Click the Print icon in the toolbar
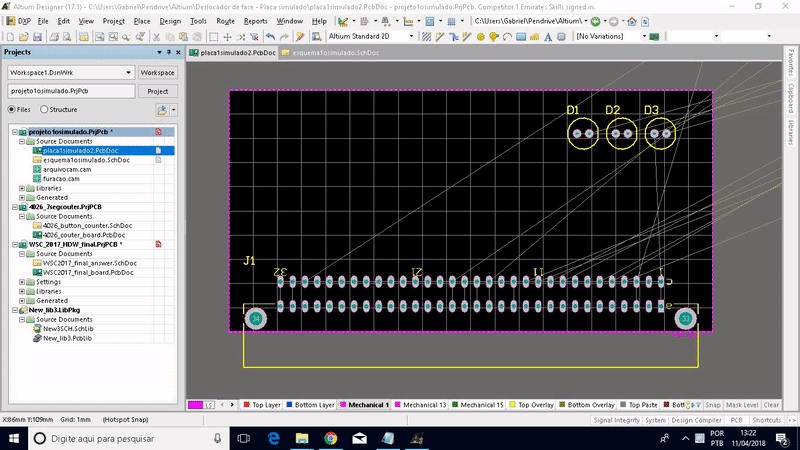This screenshot has height=450, width=800. [54, 37]
